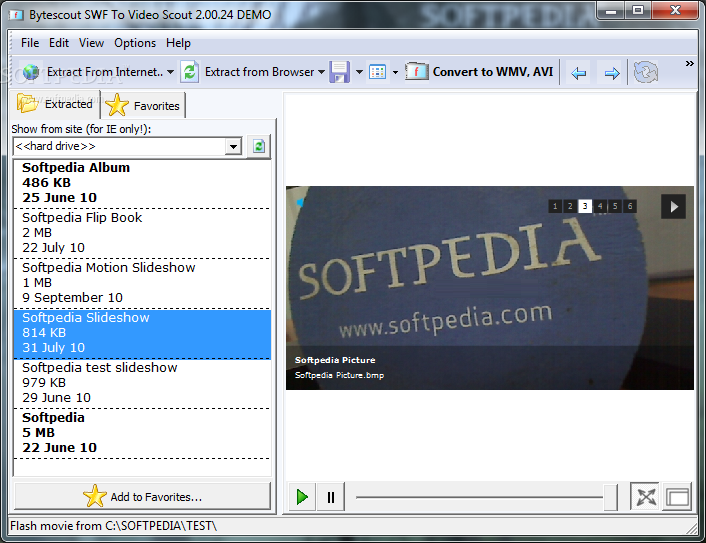Select Softpedia Flip Book list entry
Screen dimensions: 706x543
coord(142,233)
